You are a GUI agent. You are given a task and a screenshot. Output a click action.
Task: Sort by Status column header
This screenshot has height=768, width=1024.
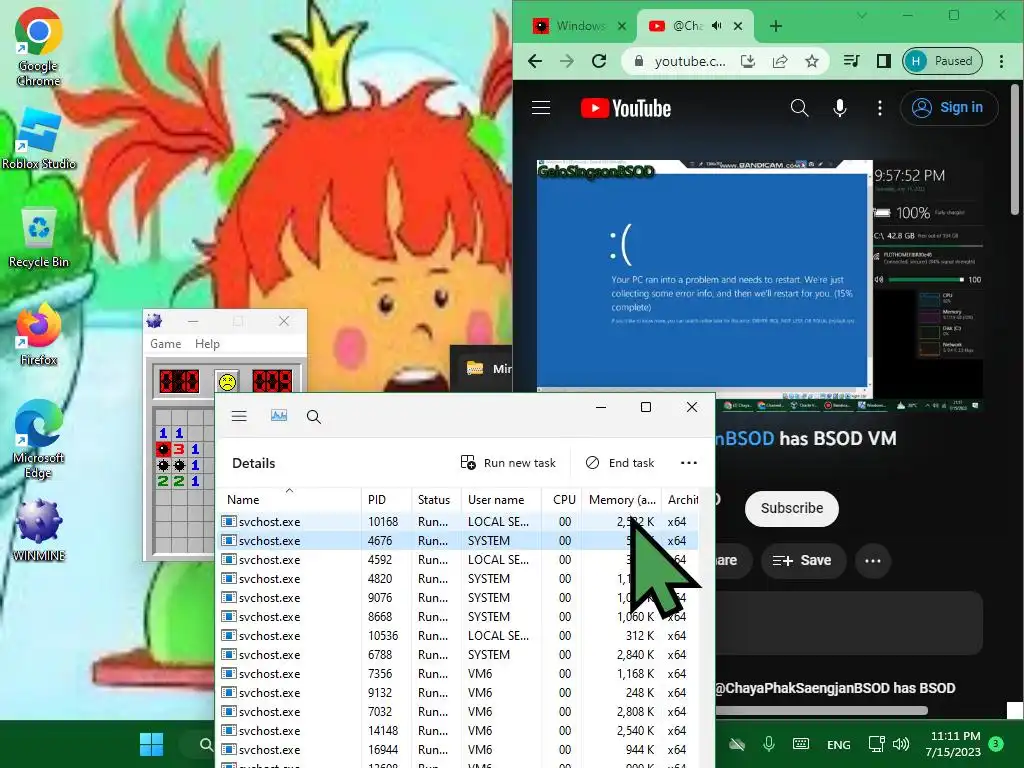point(436,499)
